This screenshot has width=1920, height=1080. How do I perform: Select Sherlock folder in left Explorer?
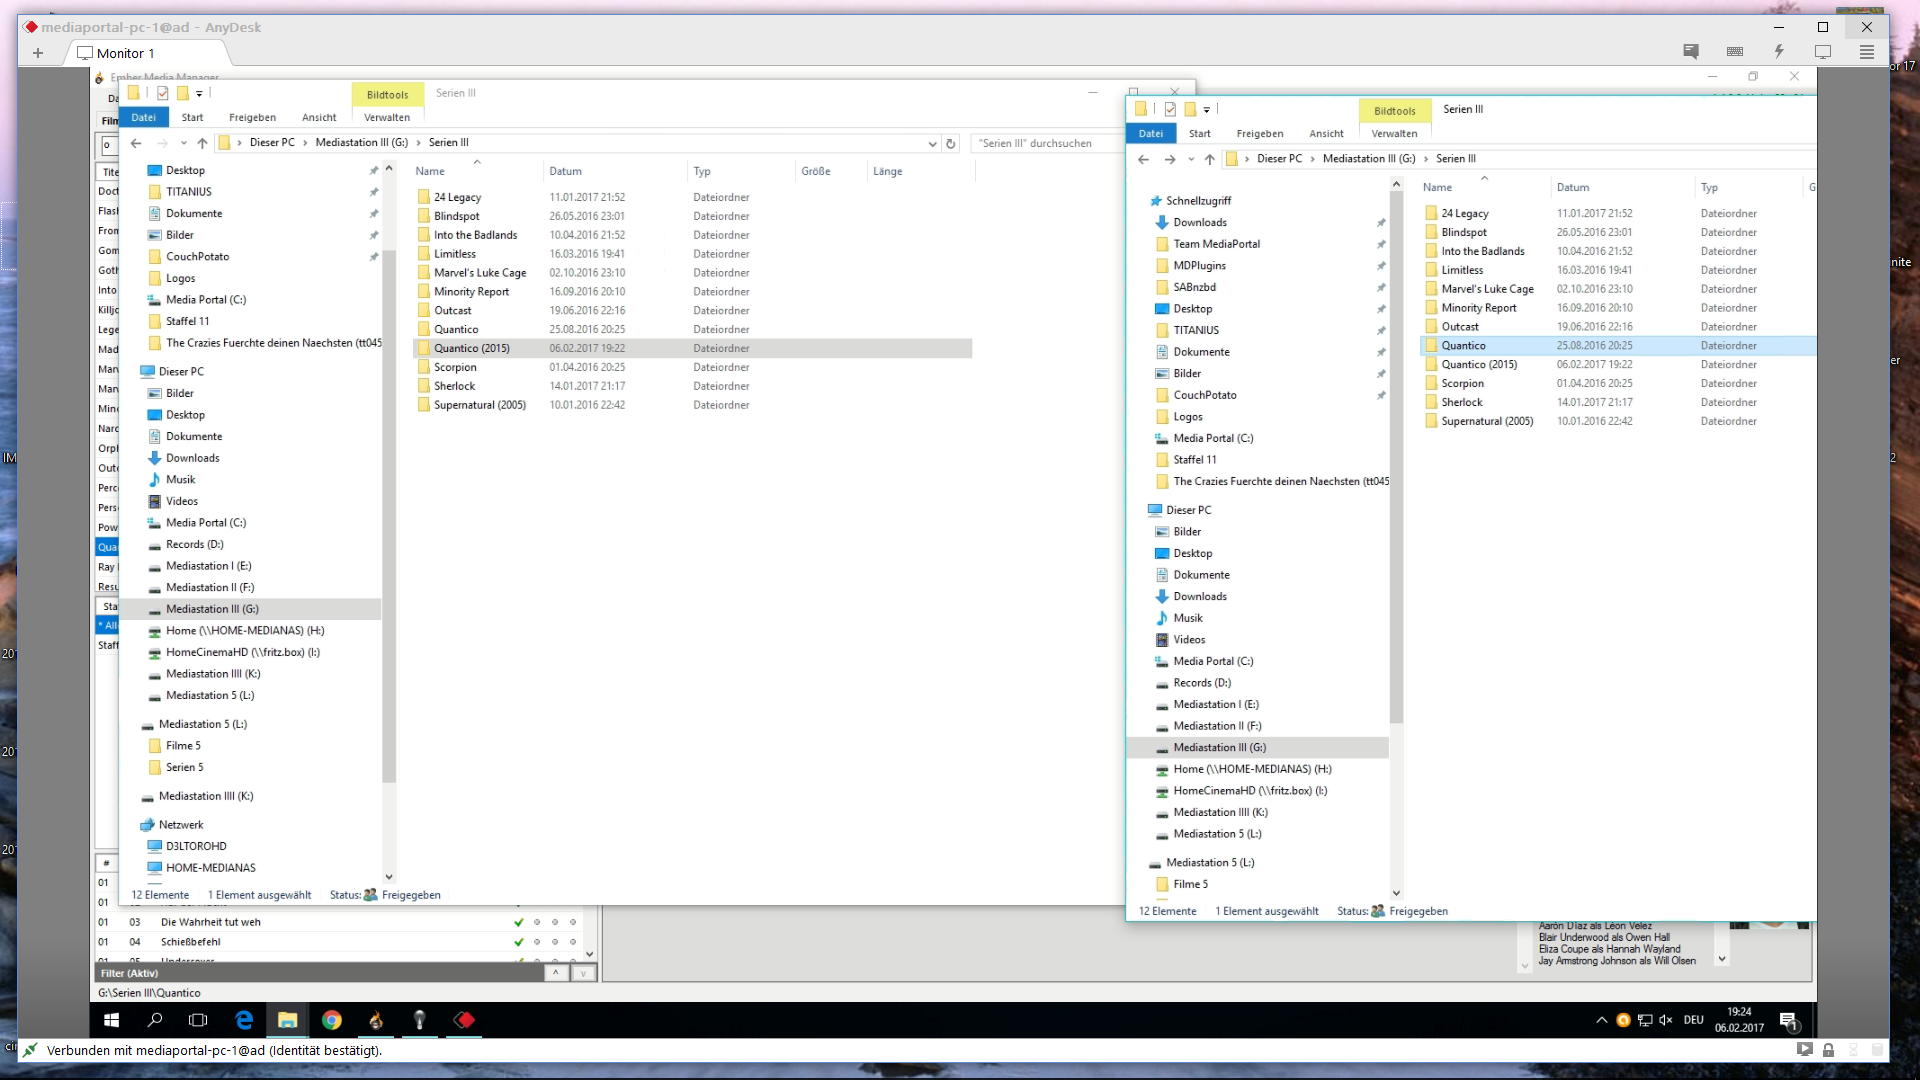click(x=454, y=386)
